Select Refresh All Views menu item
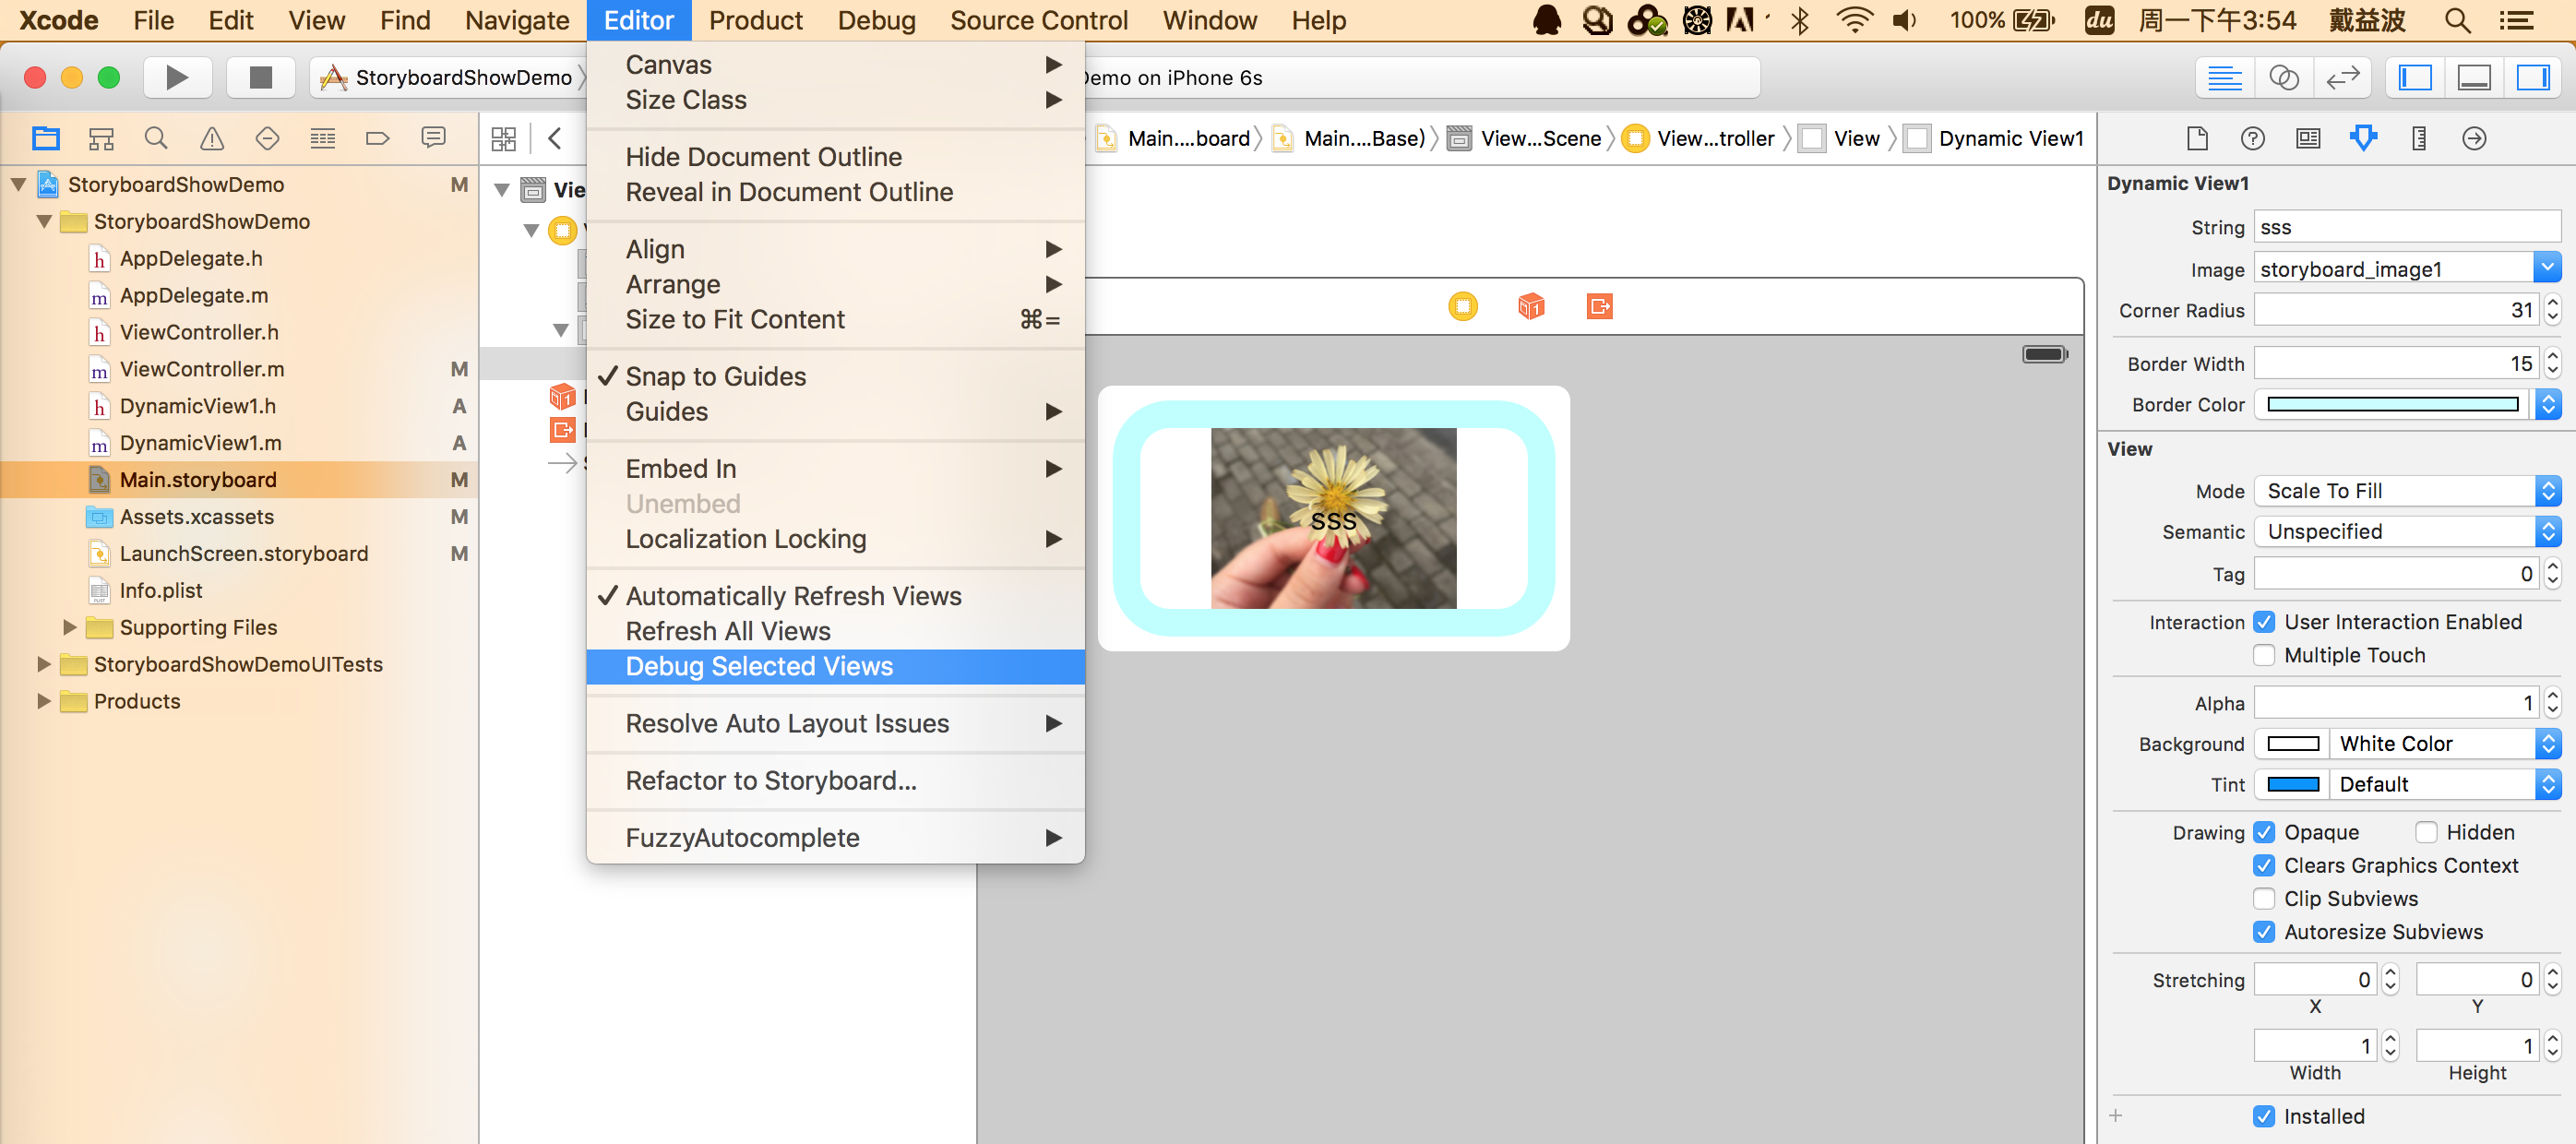 835,631
